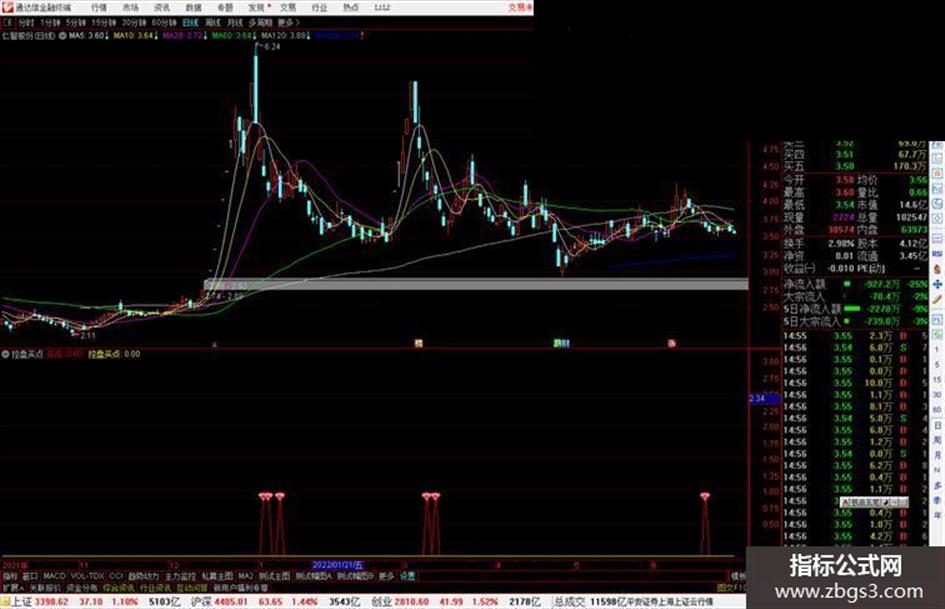945x609 pixels.
Task: Switch chart to 60分钟 tab
Action: coord(164,22)
